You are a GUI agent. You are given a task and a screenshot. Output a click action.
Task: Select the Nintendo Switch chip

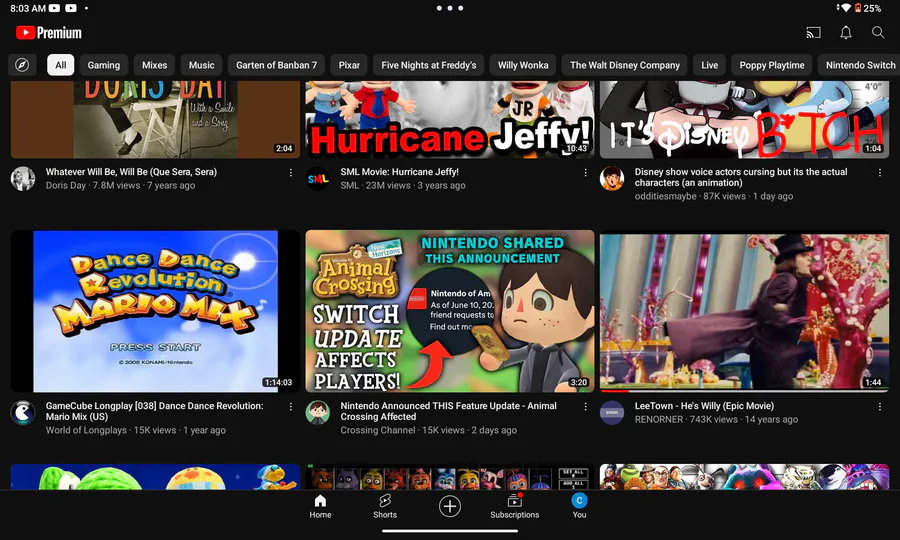coord(859,65)
